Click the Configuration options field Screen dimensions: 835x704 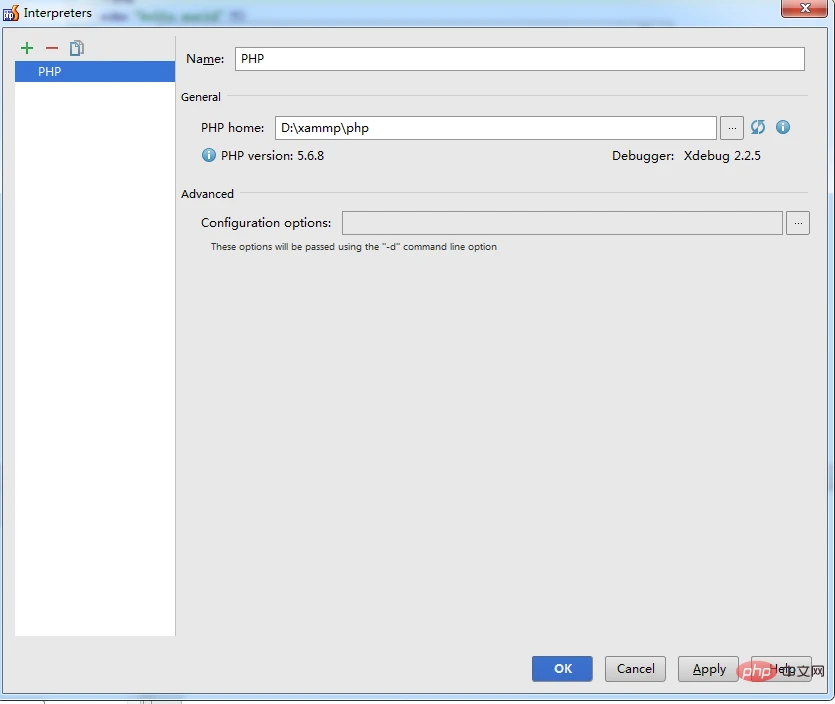(x=561, y=223)
